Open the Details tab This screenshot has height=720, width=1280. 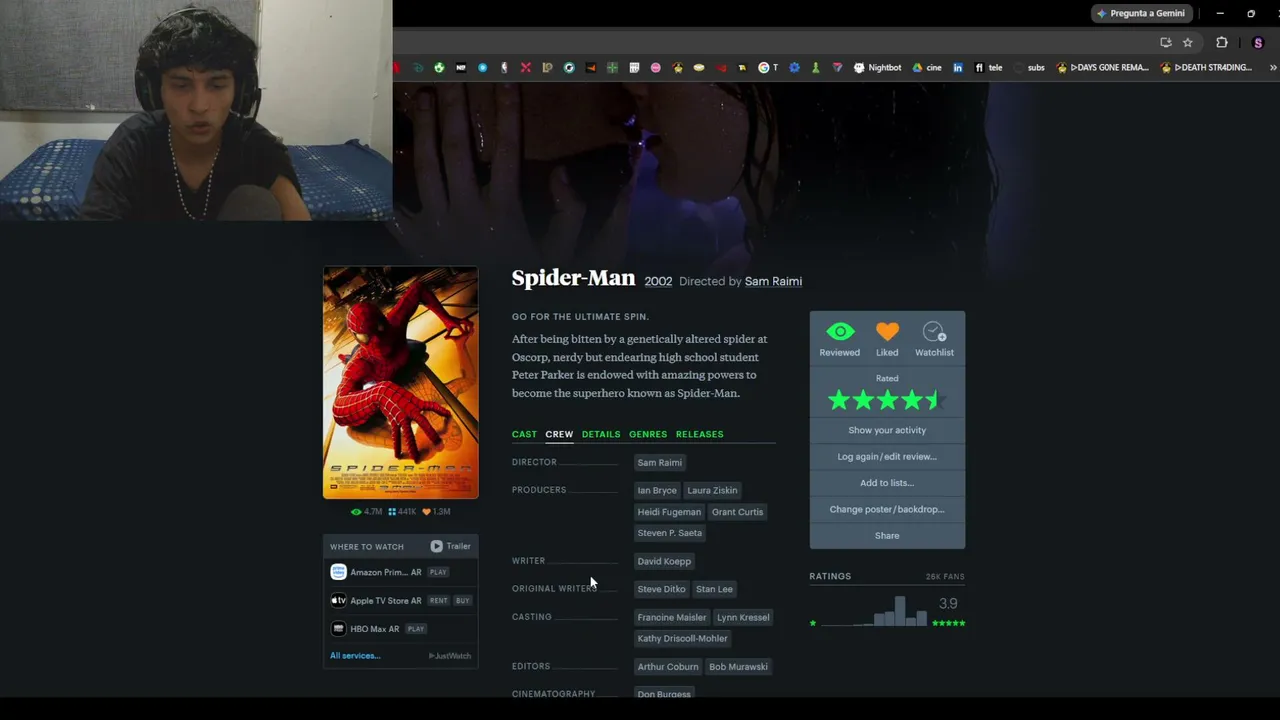coord(601,434)
